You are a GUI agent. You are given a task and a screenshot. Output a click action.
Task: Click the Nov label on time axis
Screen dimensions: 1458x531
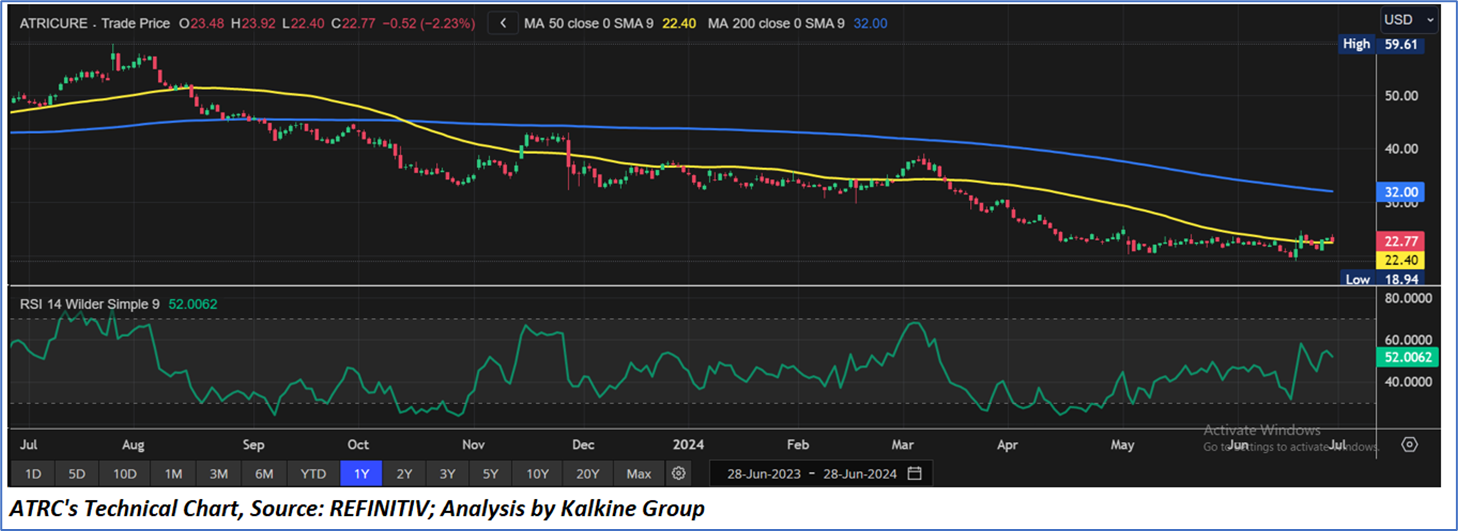(x=474, y=445)
